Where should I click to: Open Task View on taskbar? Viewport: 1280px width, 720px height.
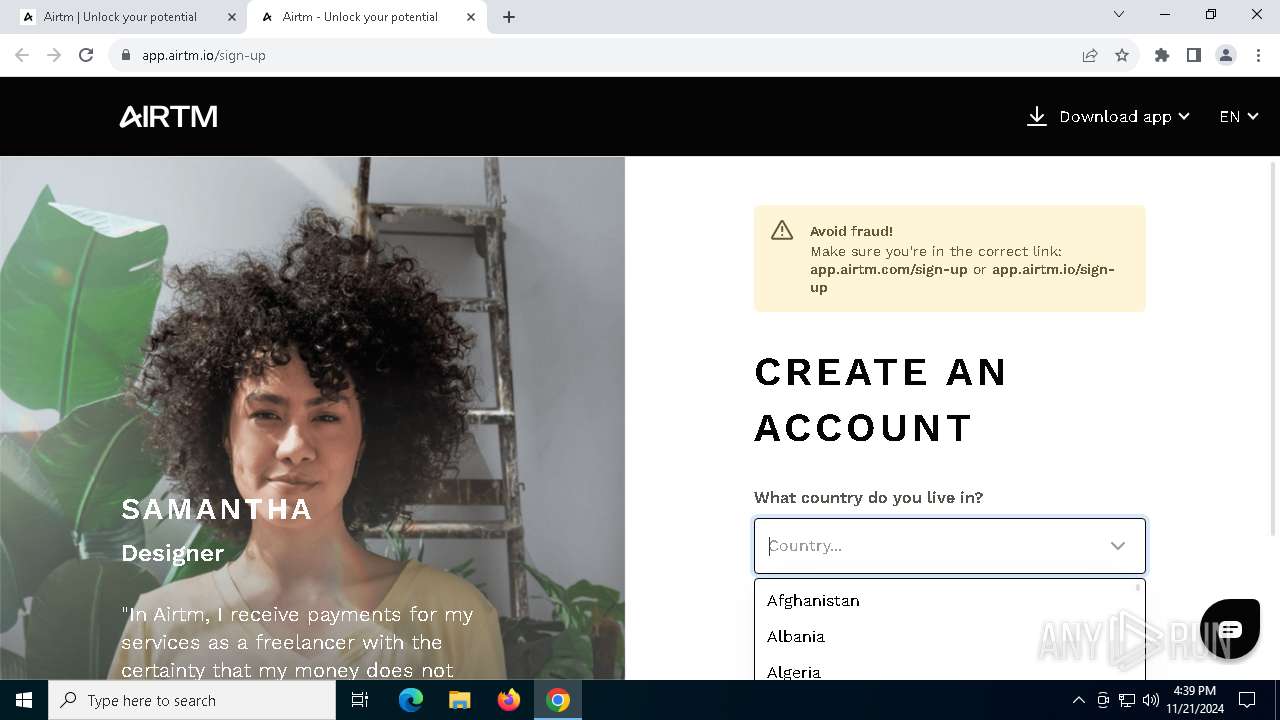coord(361,700)
